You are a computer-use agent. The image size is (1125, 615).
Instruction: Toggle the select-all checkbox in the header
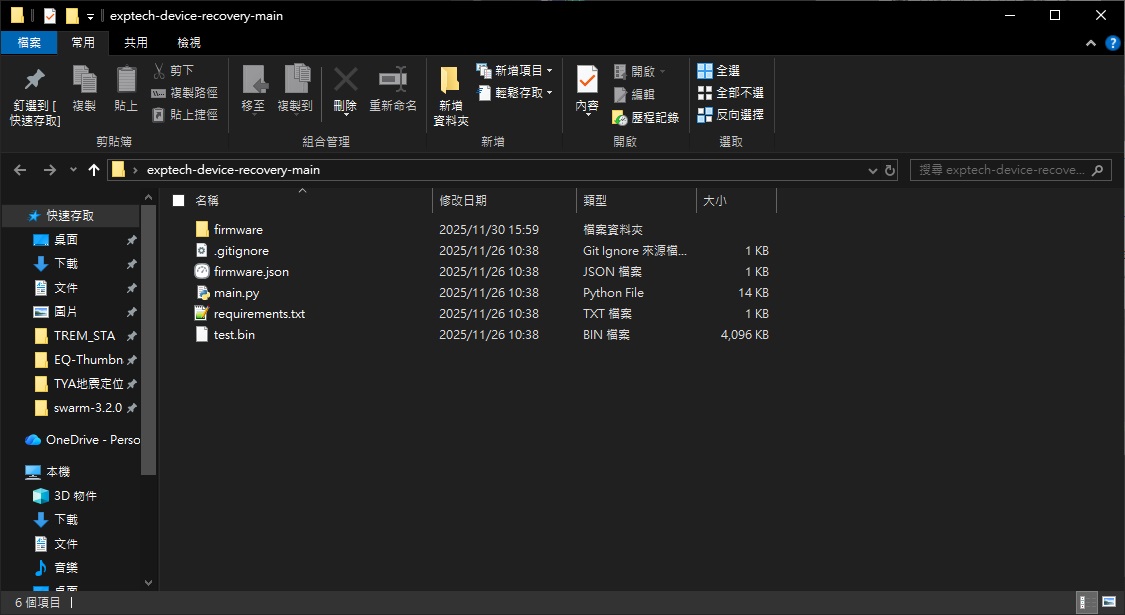click(179, 201)
